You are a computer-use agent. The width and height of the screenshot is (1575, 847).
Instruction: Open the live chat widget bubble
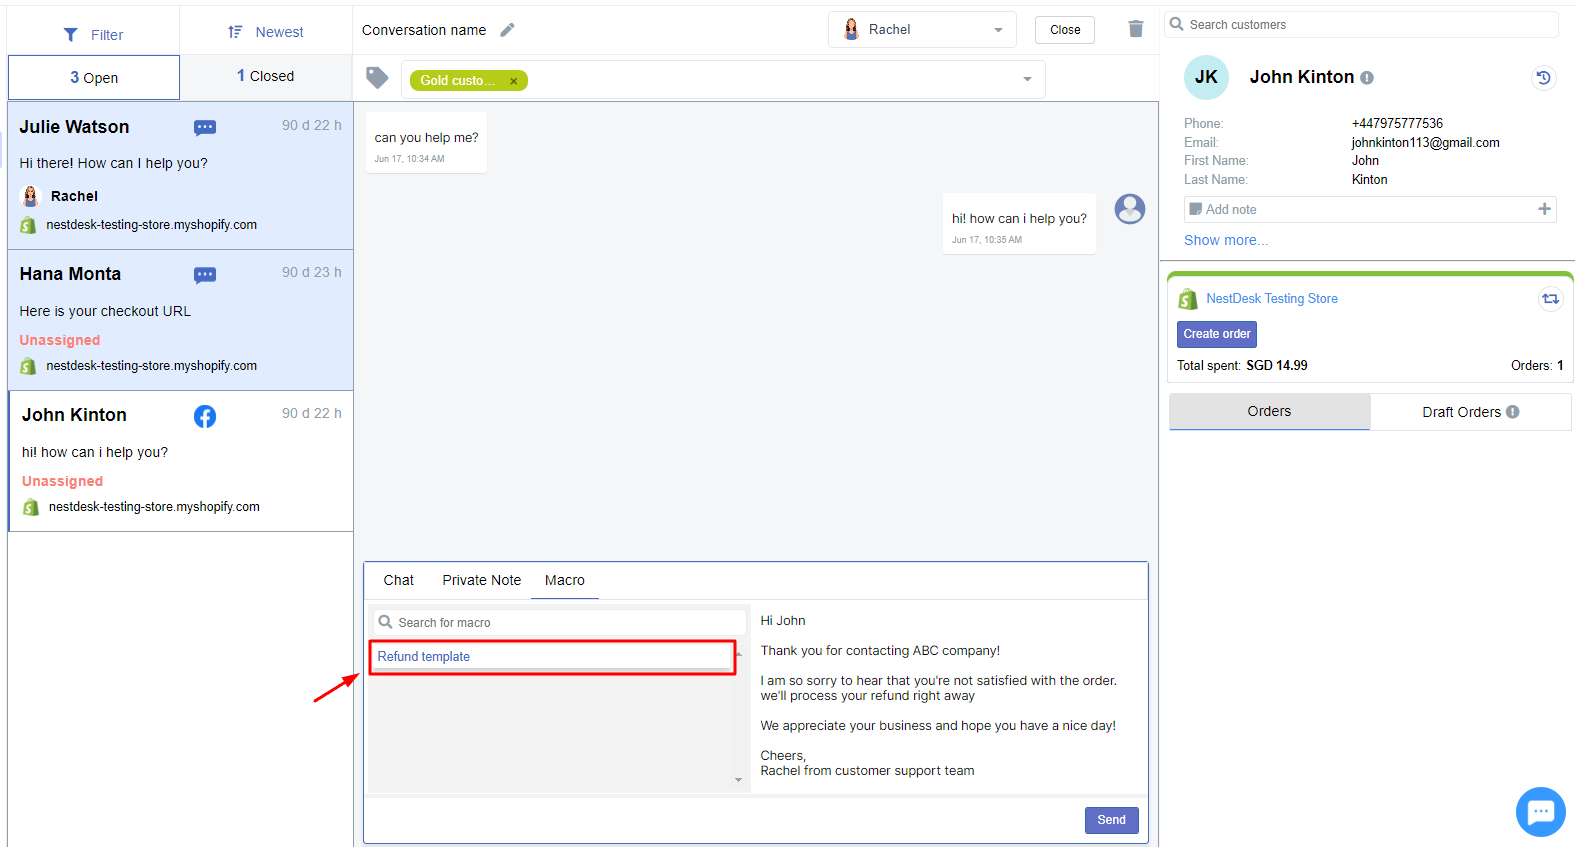pyautogui.click(x=1540, y=811)
